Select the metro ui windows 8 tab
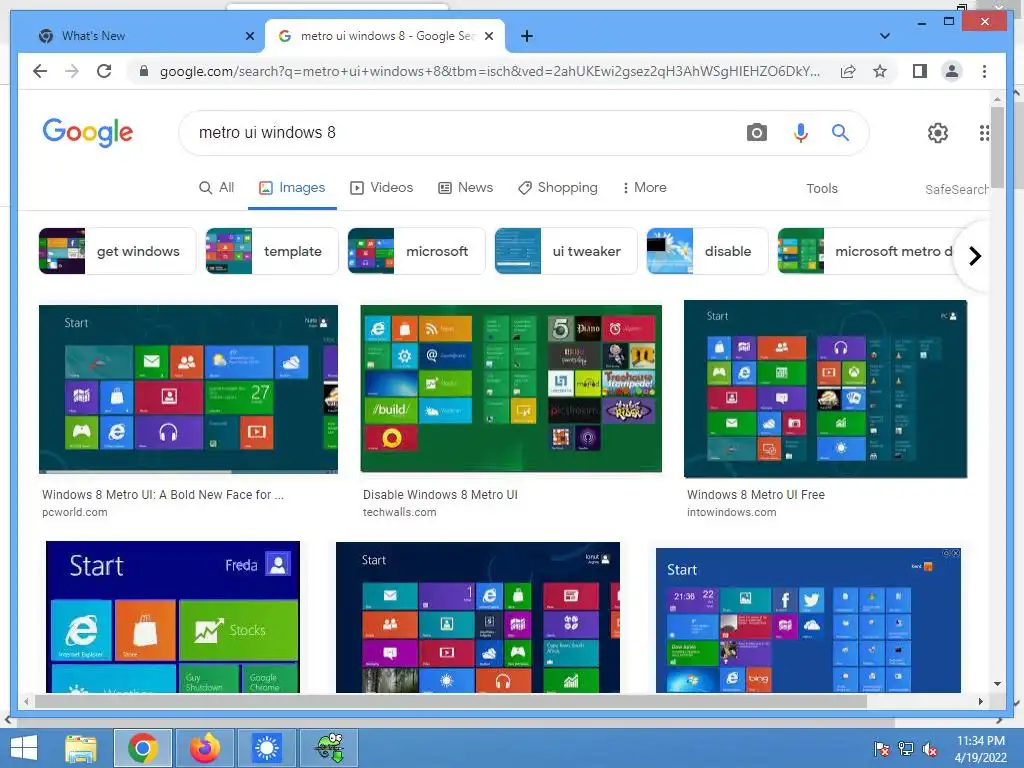The image size is (1024, 768). tap(384, 36)
